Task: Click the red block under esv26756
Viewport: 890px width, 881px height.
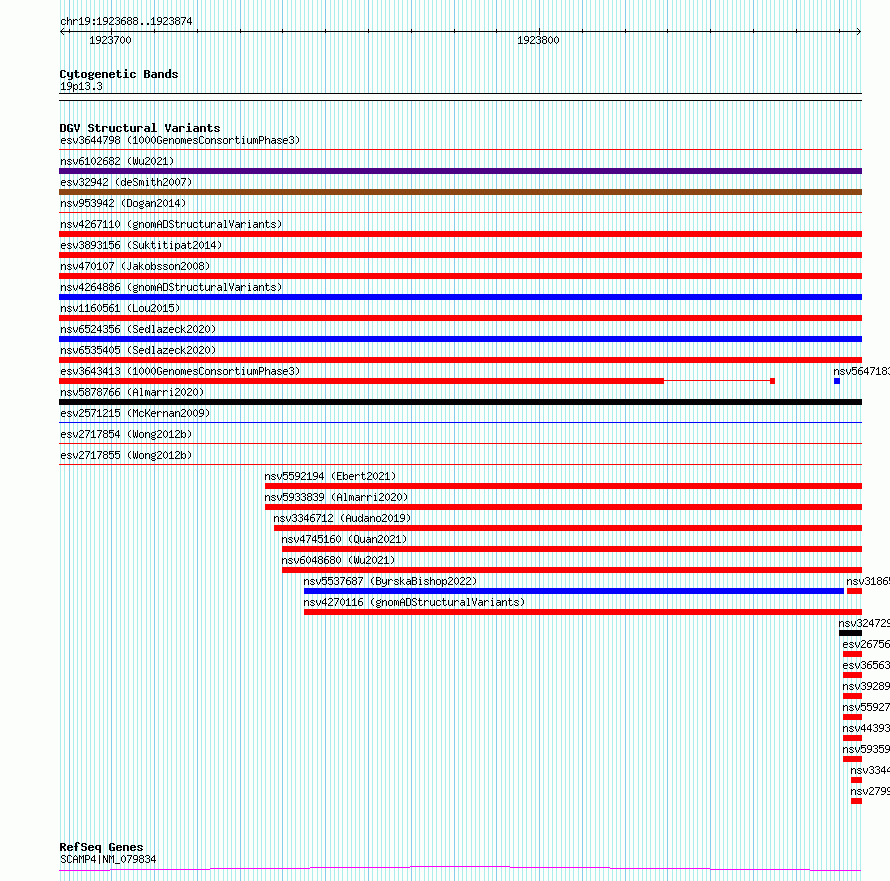Action: tap(853, 654)
